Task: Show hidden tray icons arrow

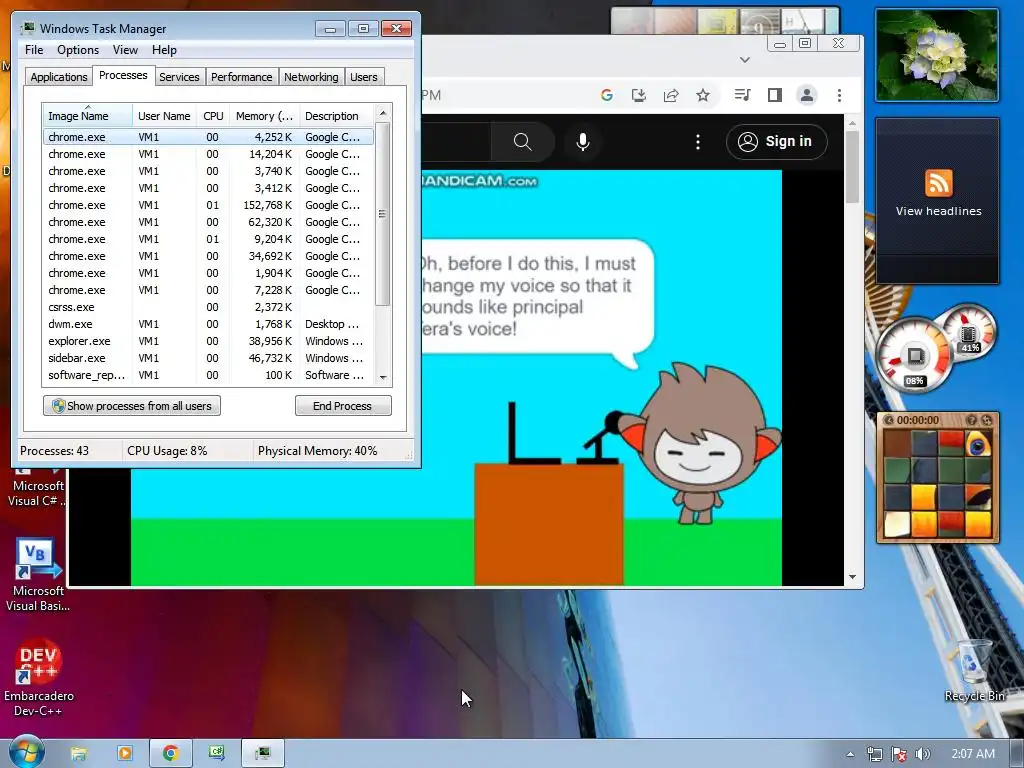Action: [x=850, y=754]
